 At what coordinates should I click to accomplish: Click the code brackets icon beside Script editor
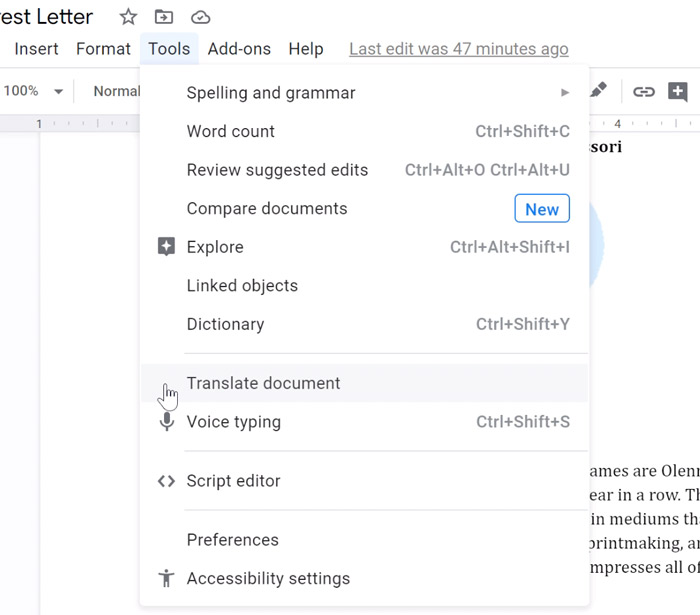click(166, 481)
